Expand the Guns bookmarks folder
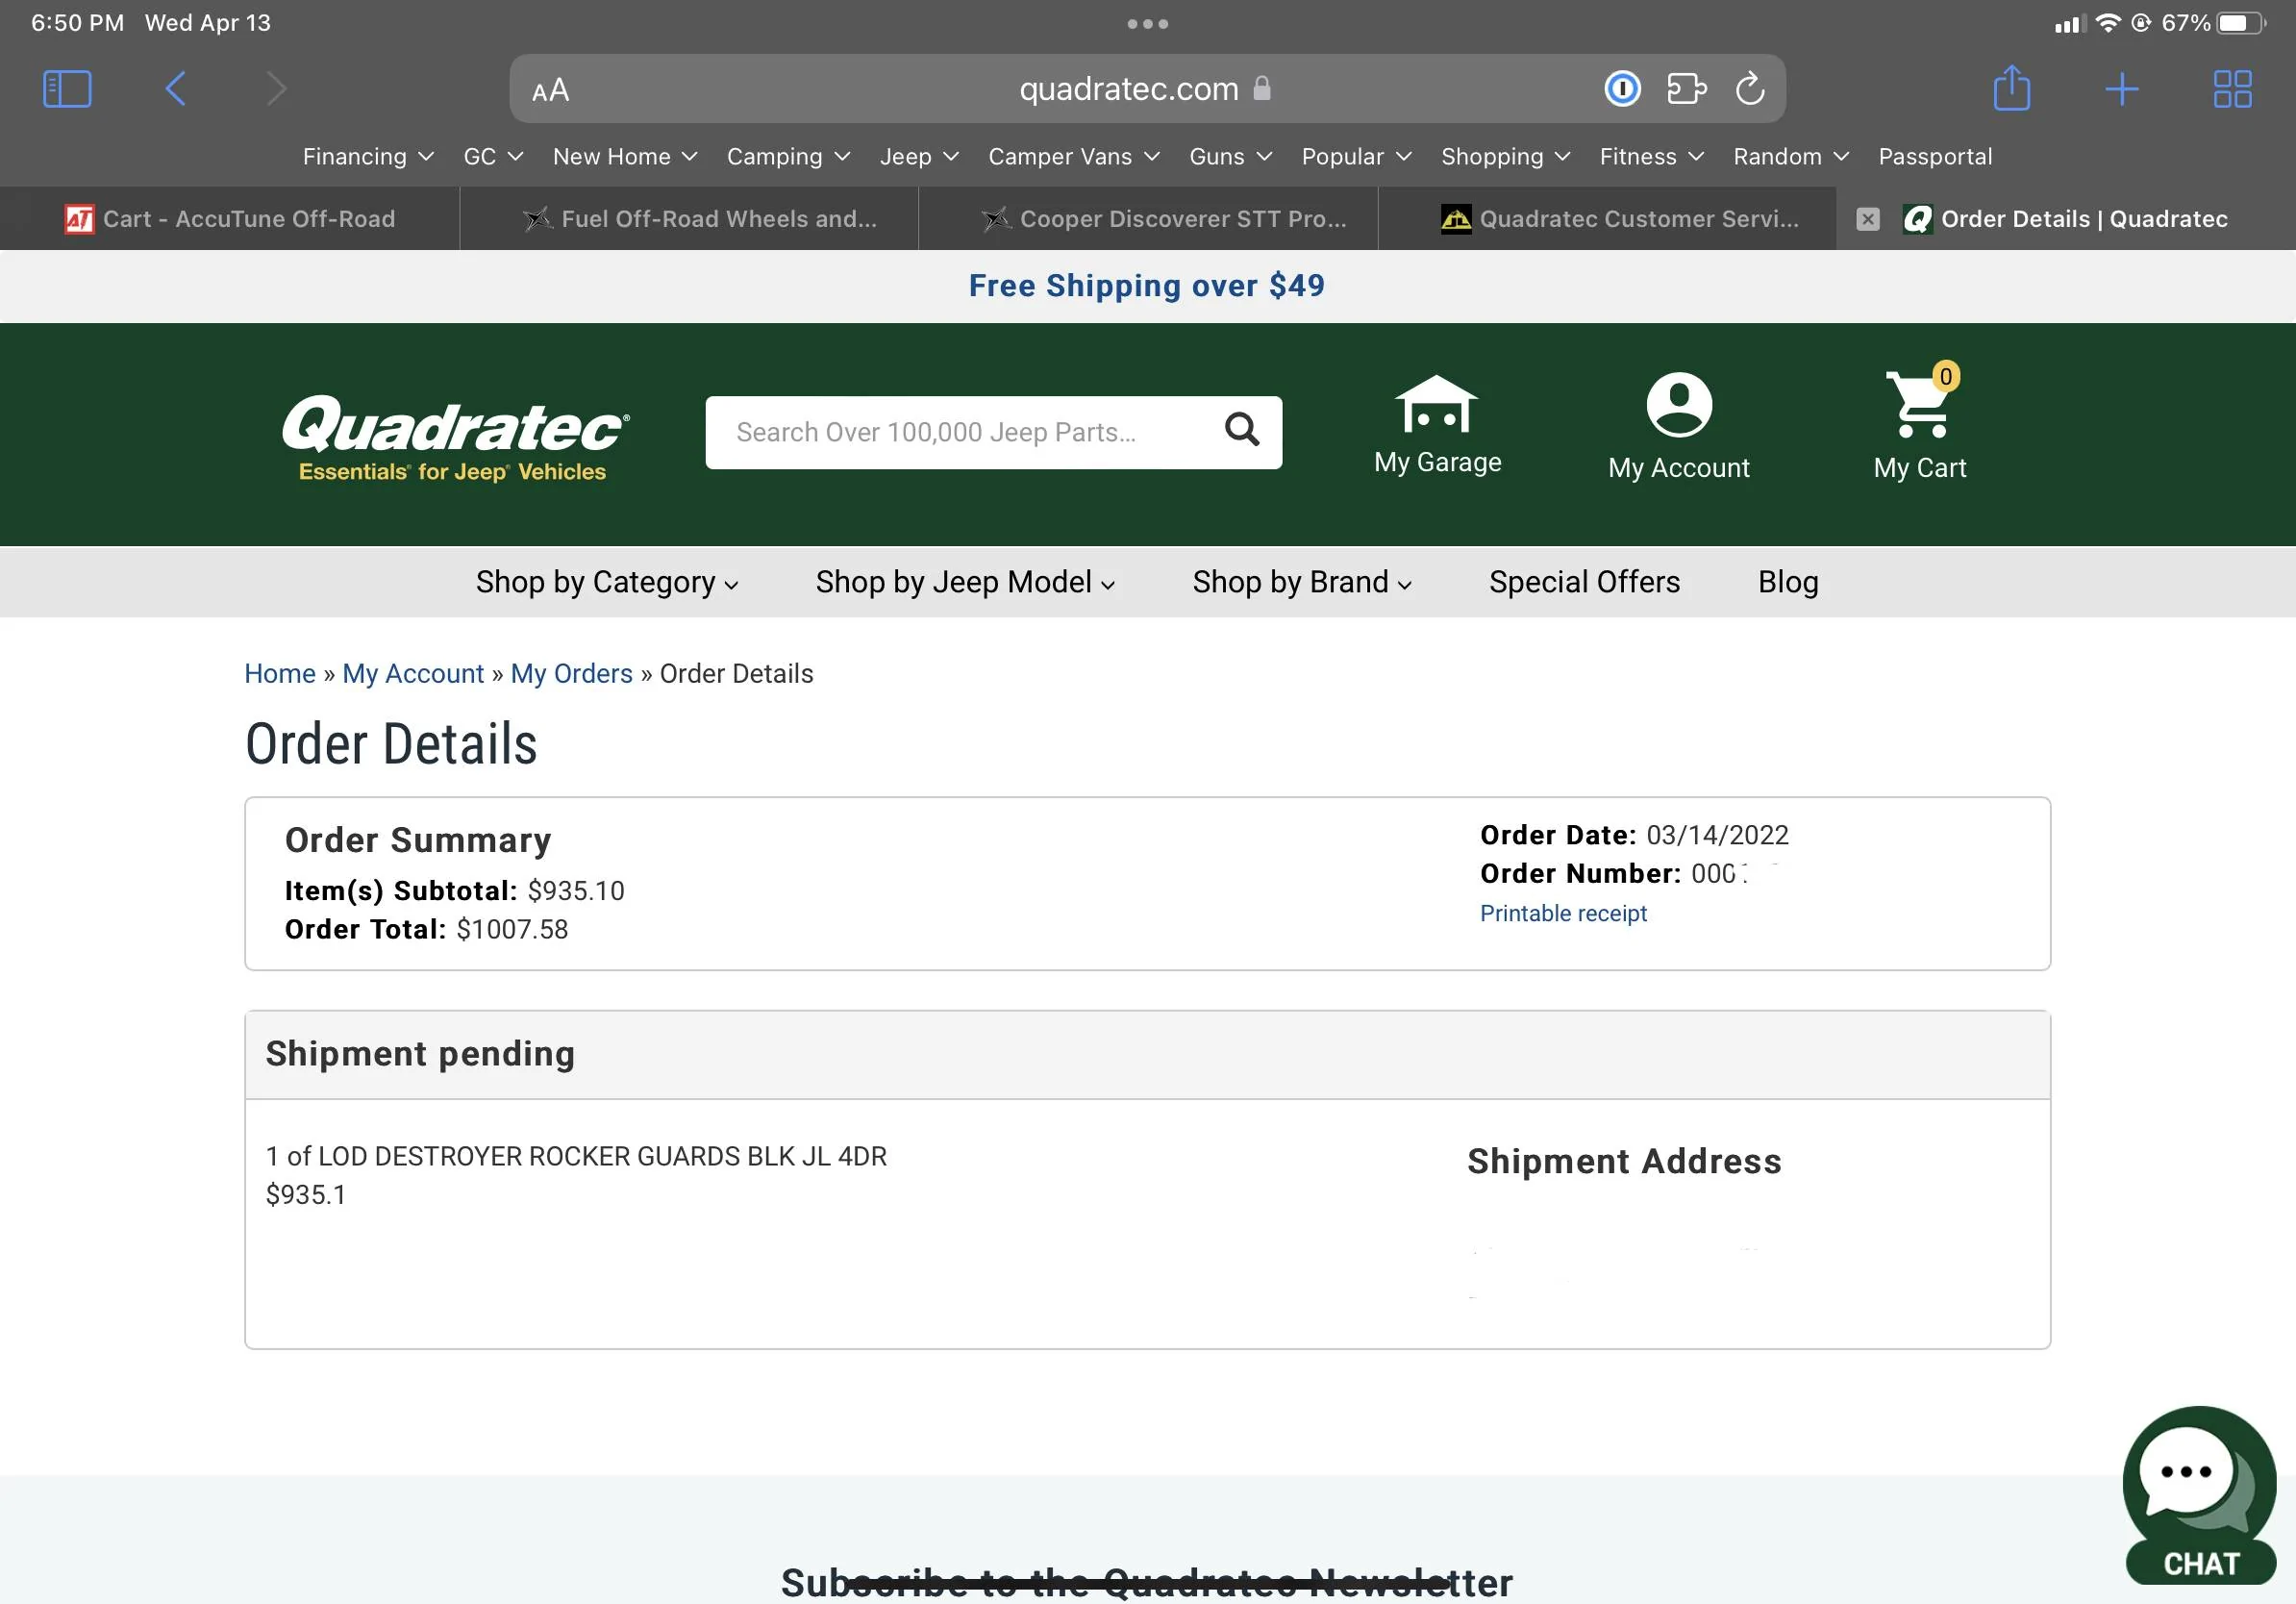 (1230, 157)
